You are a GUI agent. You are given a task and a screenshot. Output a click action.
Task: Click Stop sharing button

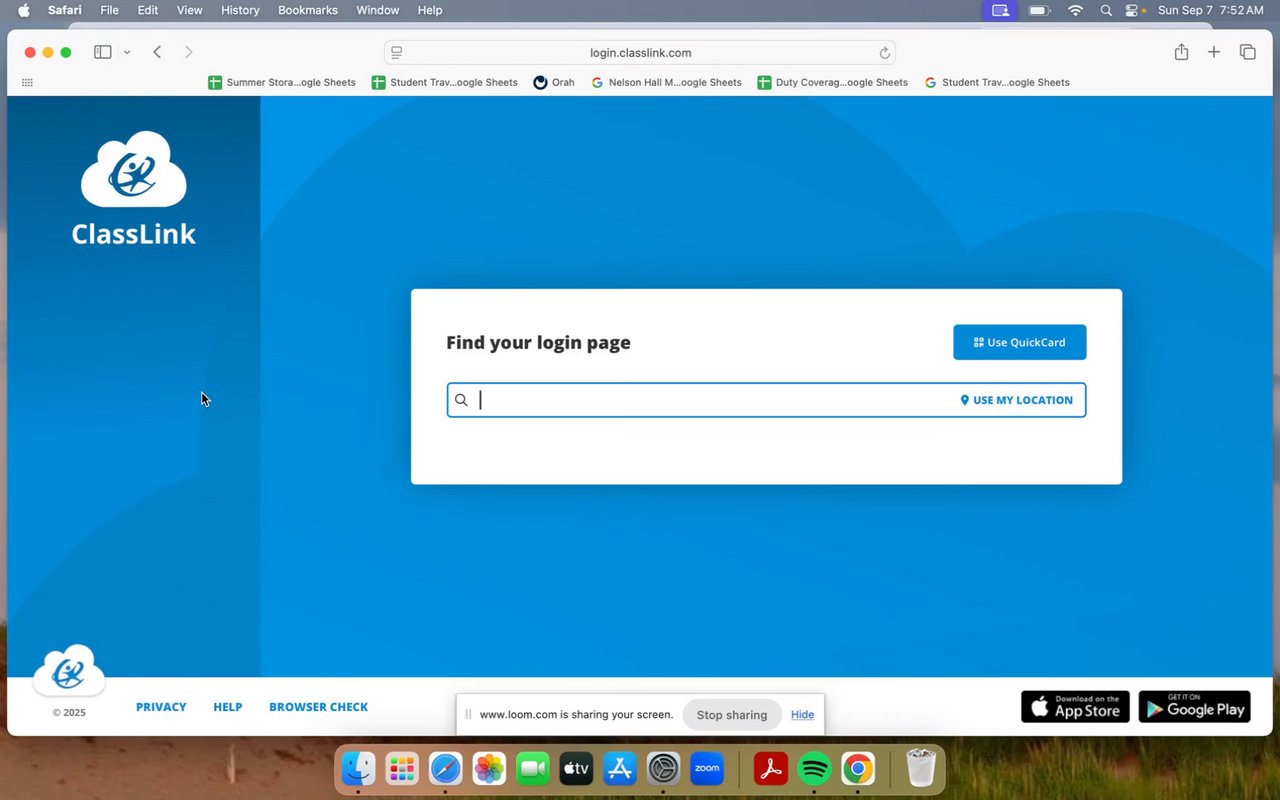732,715
